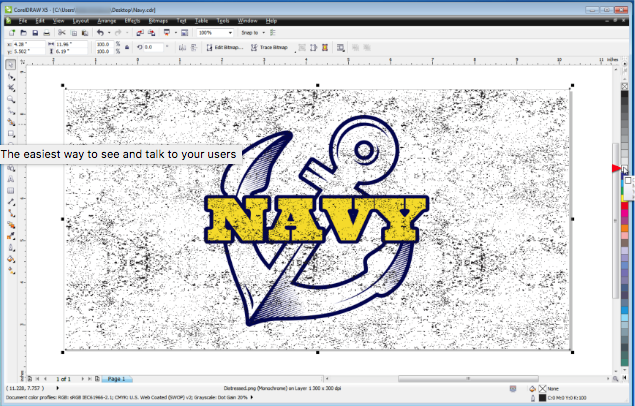Open the Help menu
The height and width of the screenshot is (406, 635).
click(271, 21)
